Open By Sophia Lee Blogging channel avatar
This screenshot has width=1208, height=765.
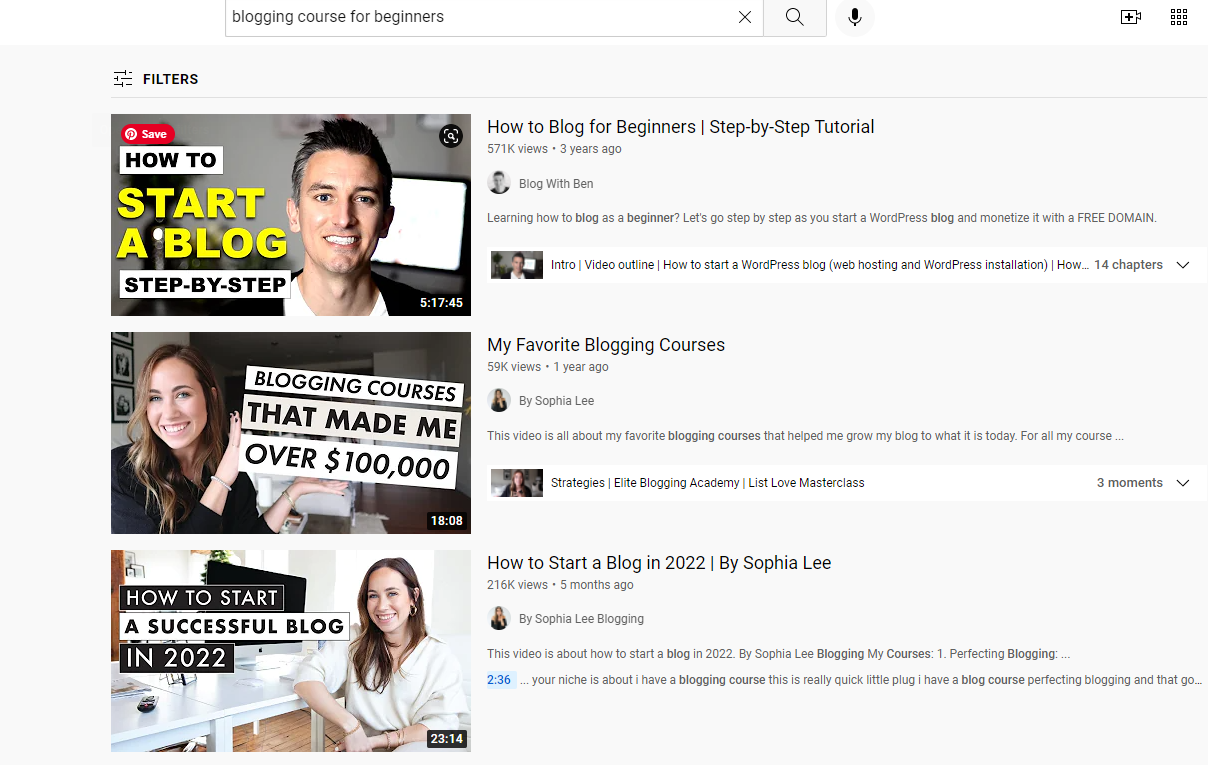coord(499,618)
